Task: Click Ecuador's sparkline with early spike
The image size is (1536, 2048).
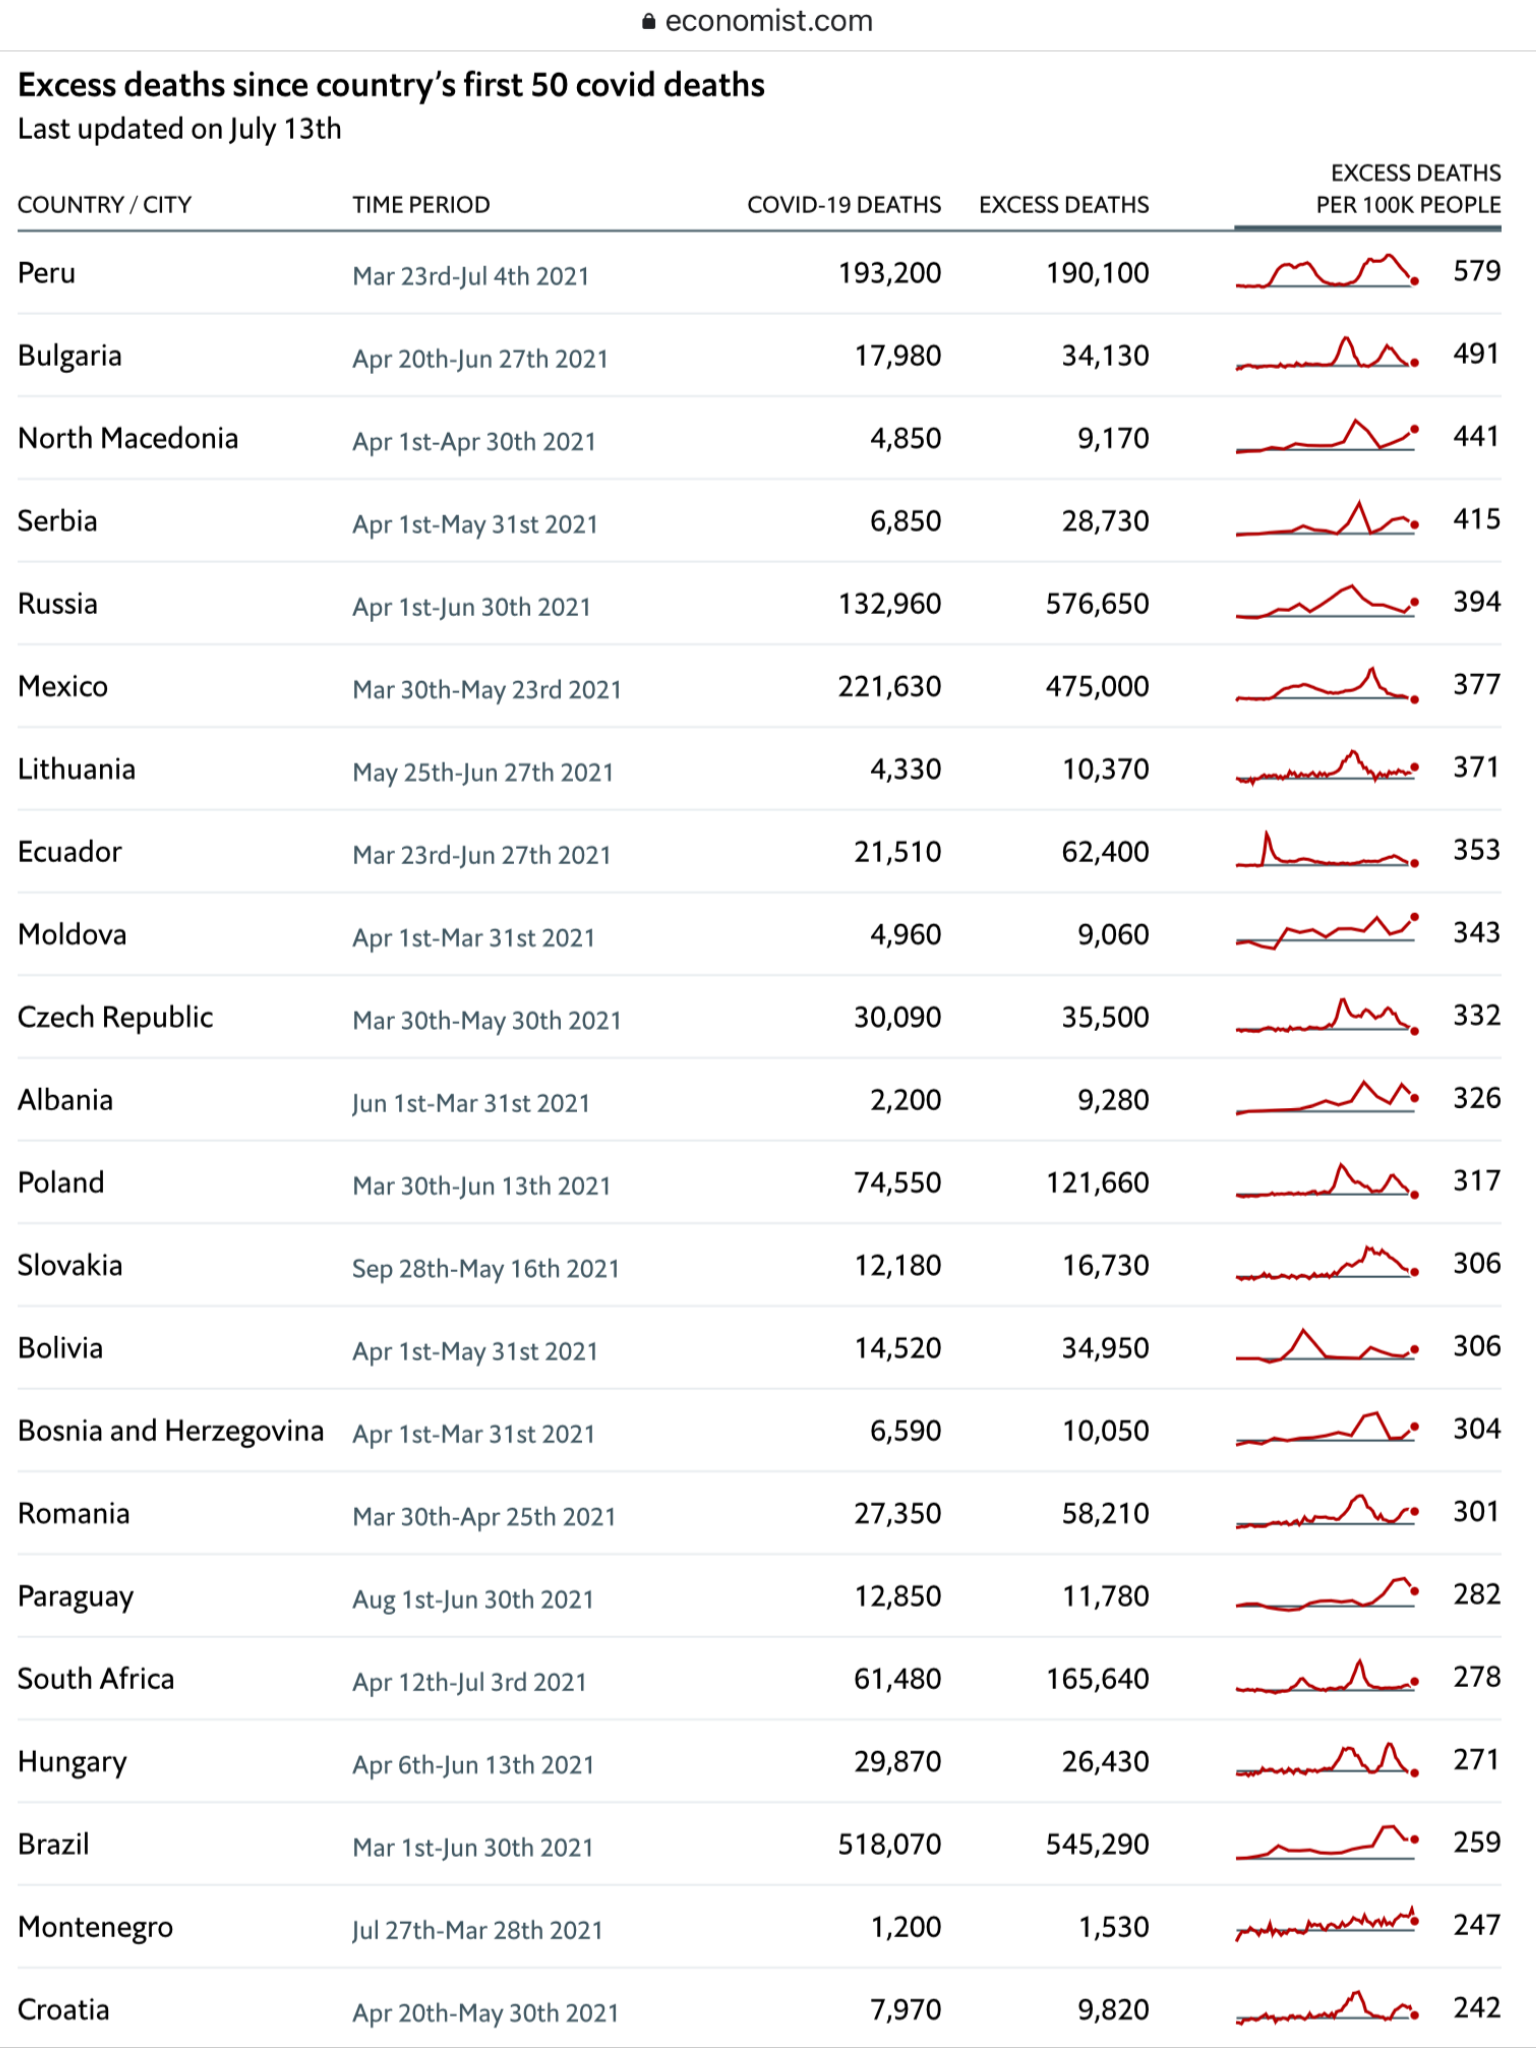Action: click(x=1328, y=850)
